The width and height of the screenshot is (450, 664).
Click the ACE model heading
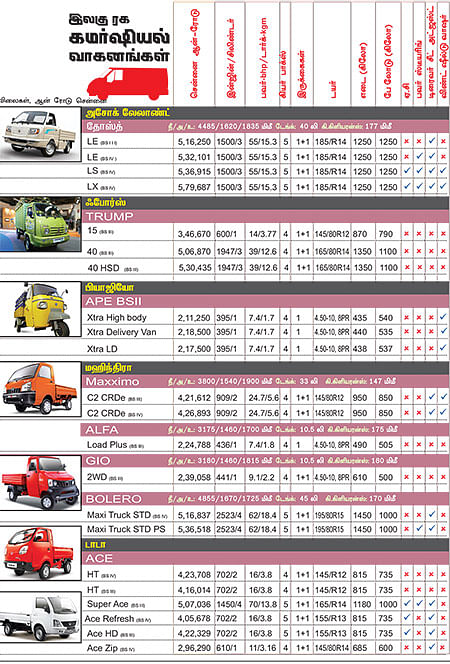click(99, 559)
